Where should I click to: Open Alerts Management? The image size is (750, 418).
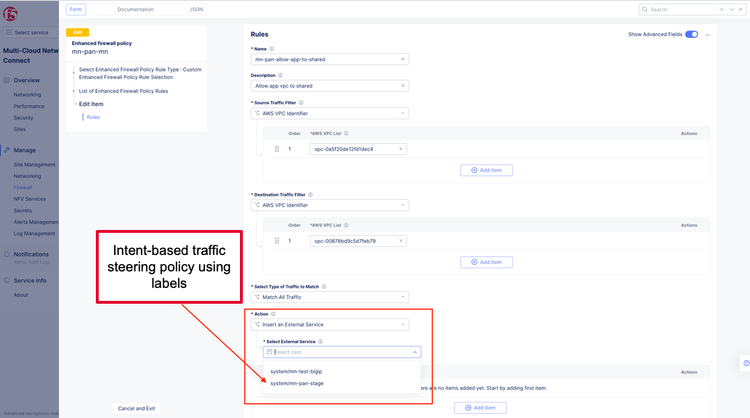point(36,222)
